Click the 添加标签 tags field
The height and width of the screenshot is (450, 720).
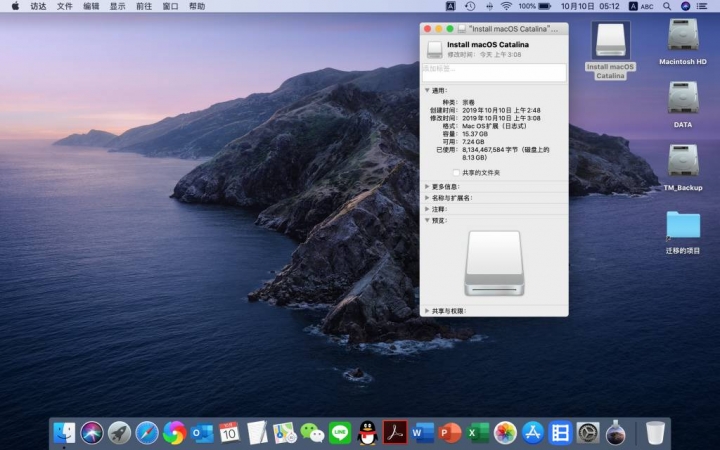(494, 73)
